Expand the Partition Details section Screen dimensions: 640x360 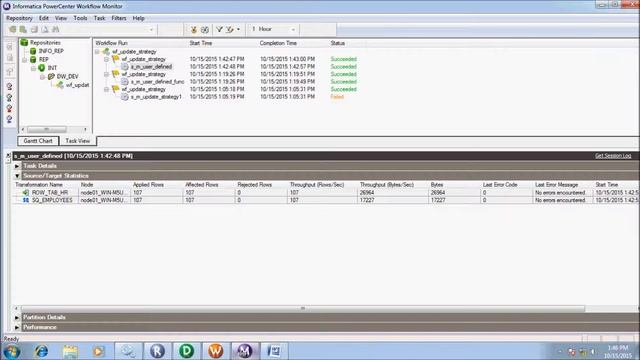17,317
